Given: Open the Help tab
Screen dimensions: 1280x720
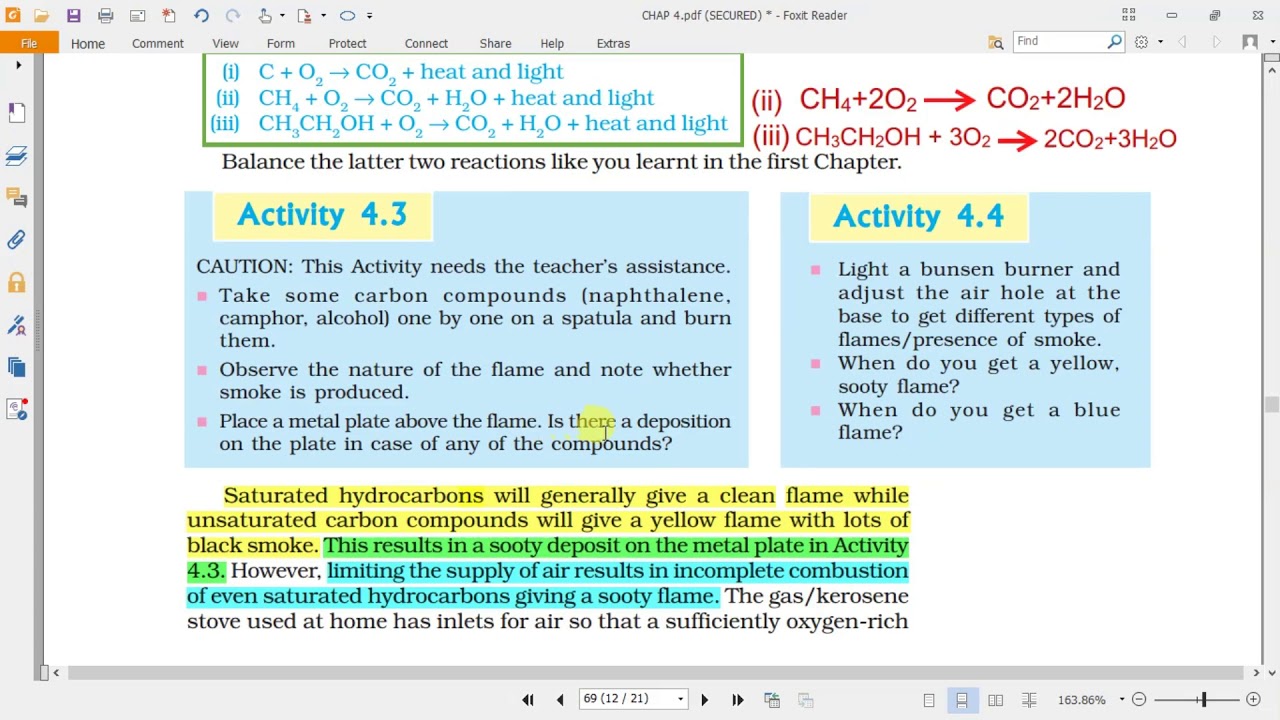Looking at the screenshot, I should click(x=552, y=43).
